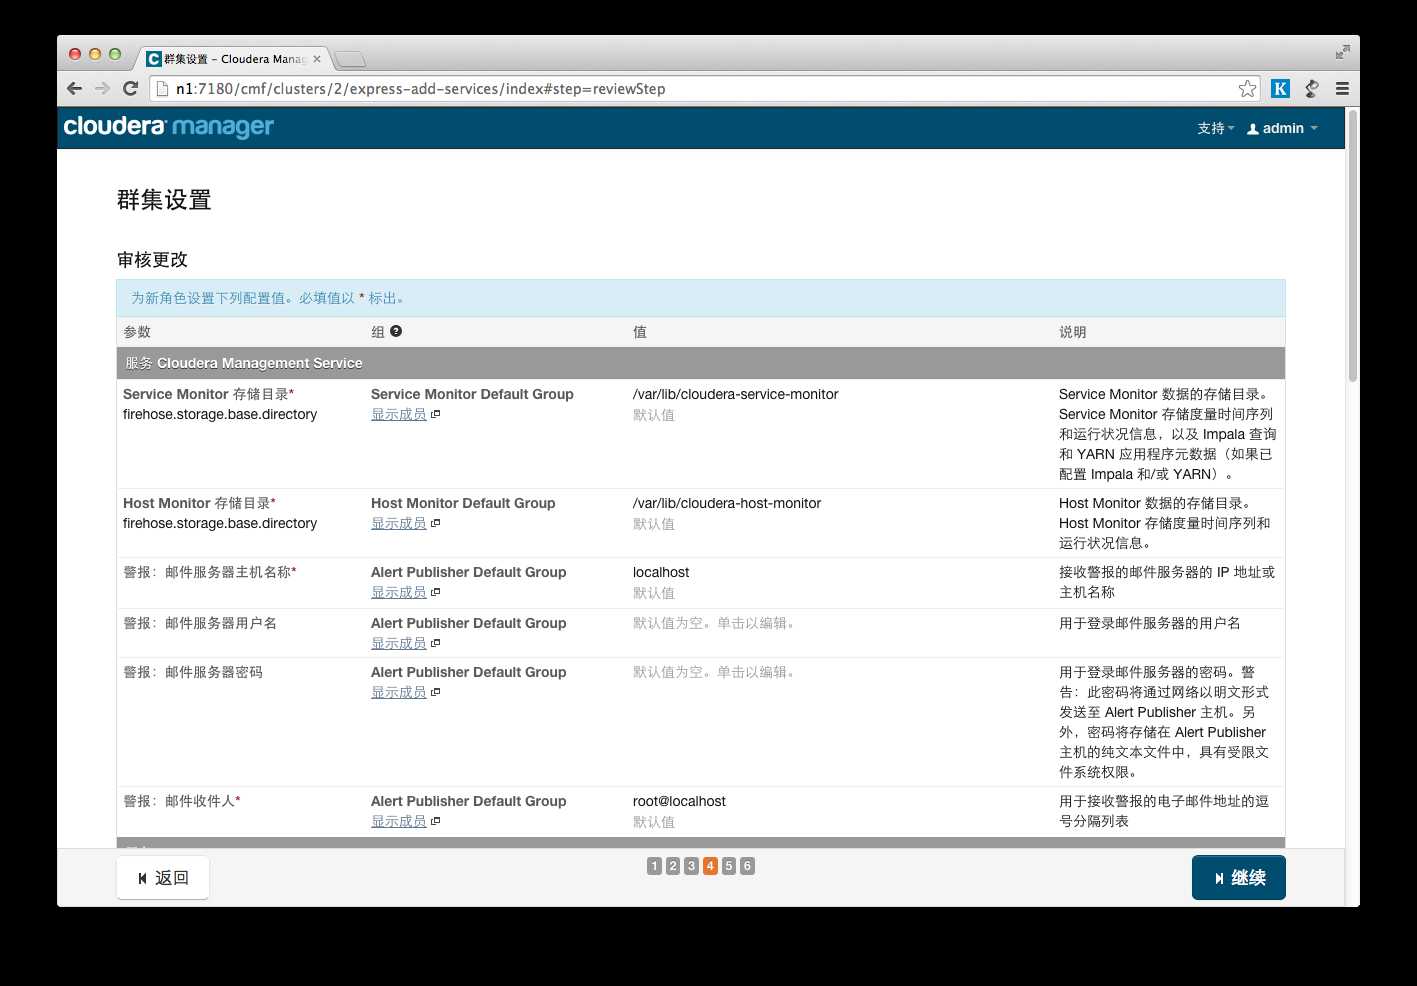This screenshot has width=1417, height=986.
Task: Go to wizard step 5
Action: [729, 866]
